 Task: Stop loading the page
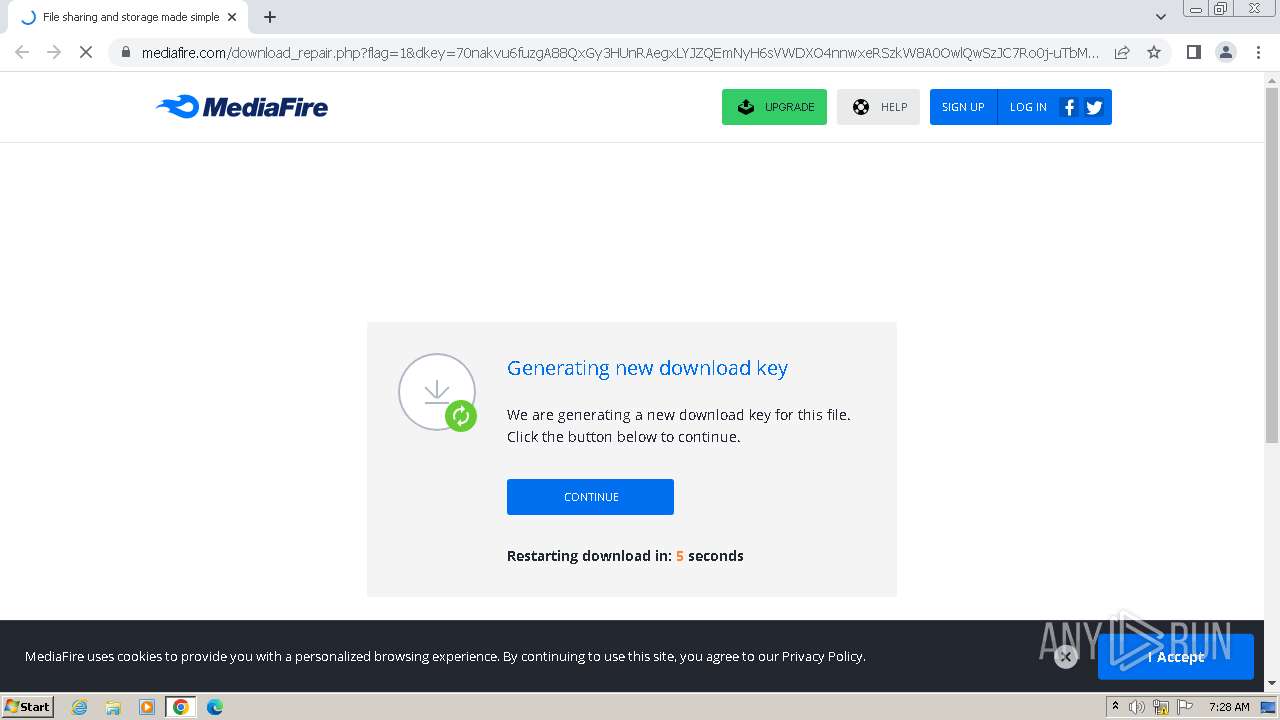[86, 52]
